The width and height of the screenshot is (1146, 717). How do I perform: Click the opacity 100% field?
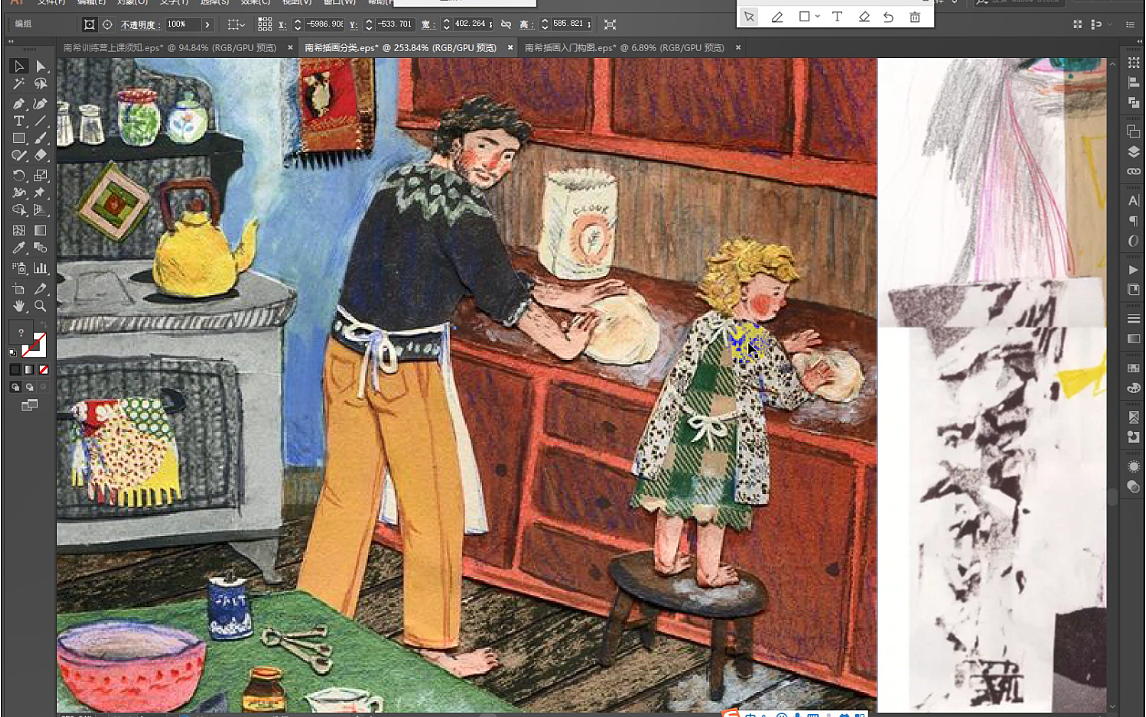click(x=183, y=25)
